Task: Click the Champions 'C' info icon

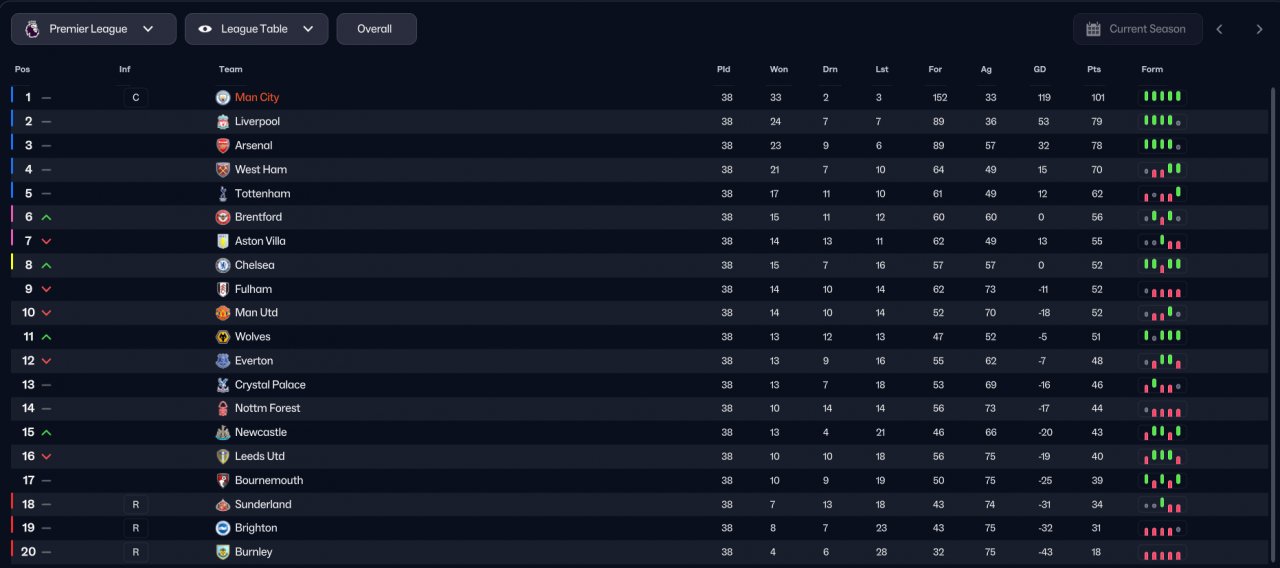Action: tap(135, 97)
